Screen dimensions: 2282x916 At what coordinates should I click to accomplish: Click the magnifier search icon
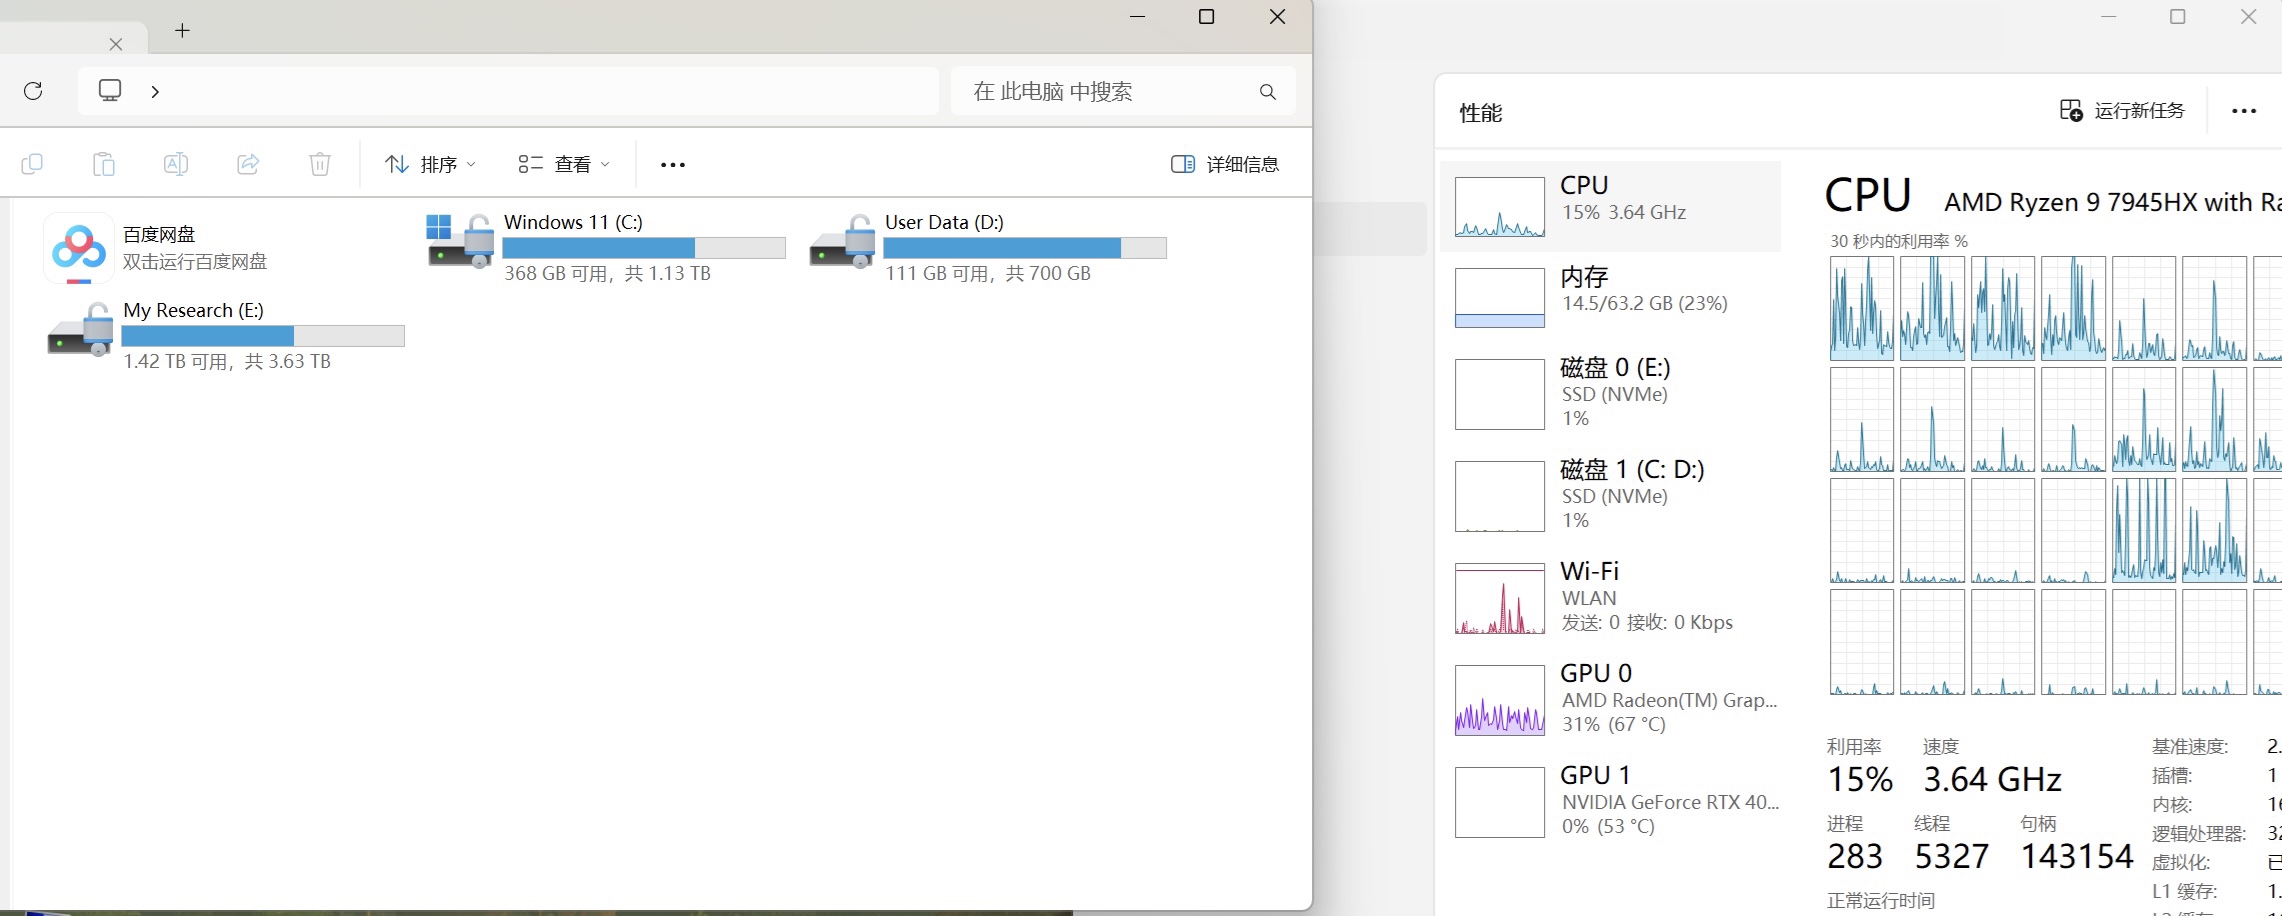(x=1267, y=92)
